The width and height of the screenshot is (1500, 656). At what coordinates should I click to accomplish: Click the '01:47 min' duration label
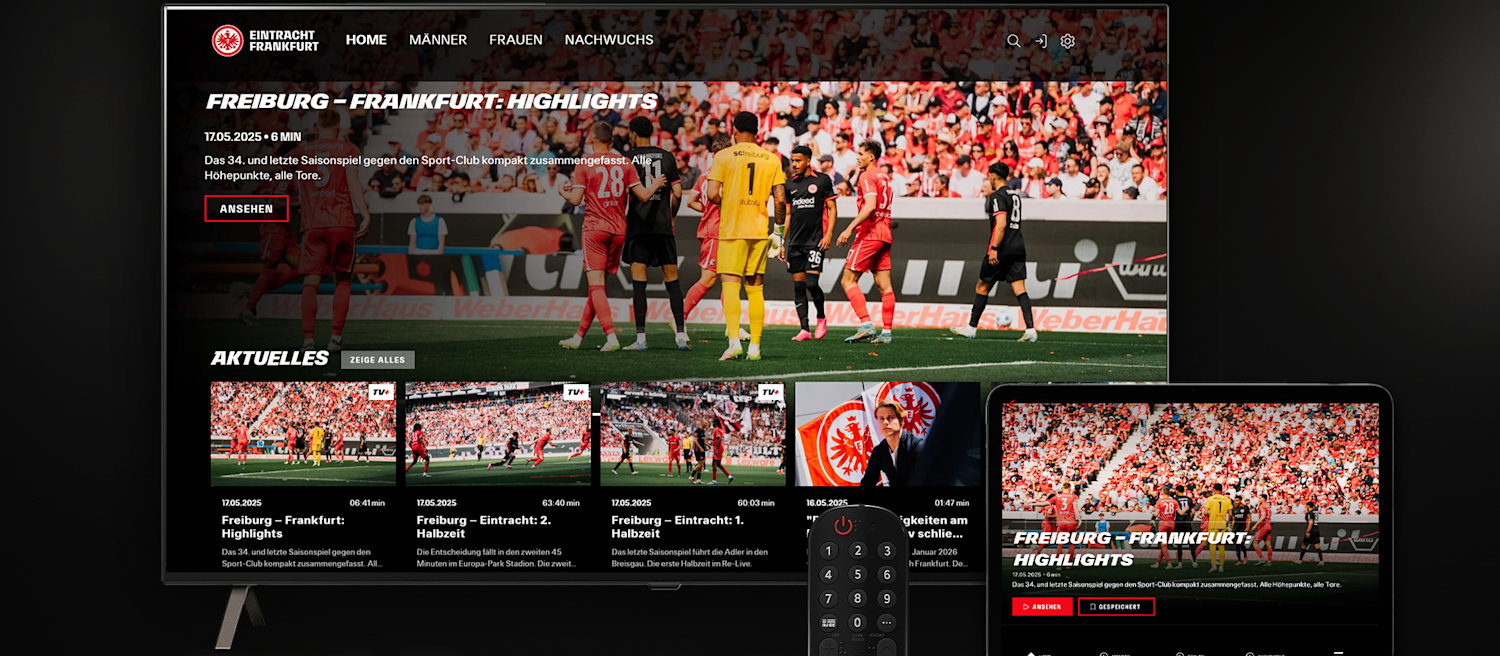pyautogui.click(x=952, y=503)
